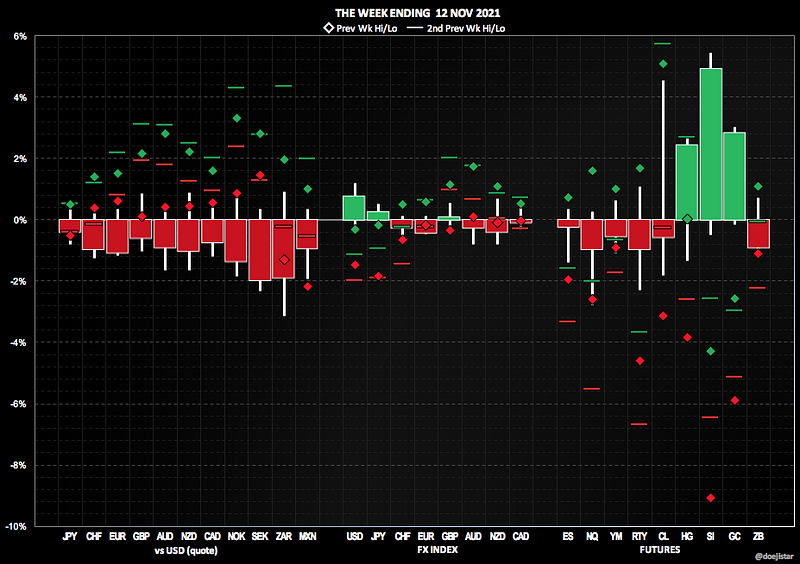Select the 'vs USD (quote)' group label
This screenshot has height=564, width=800.
186,550
